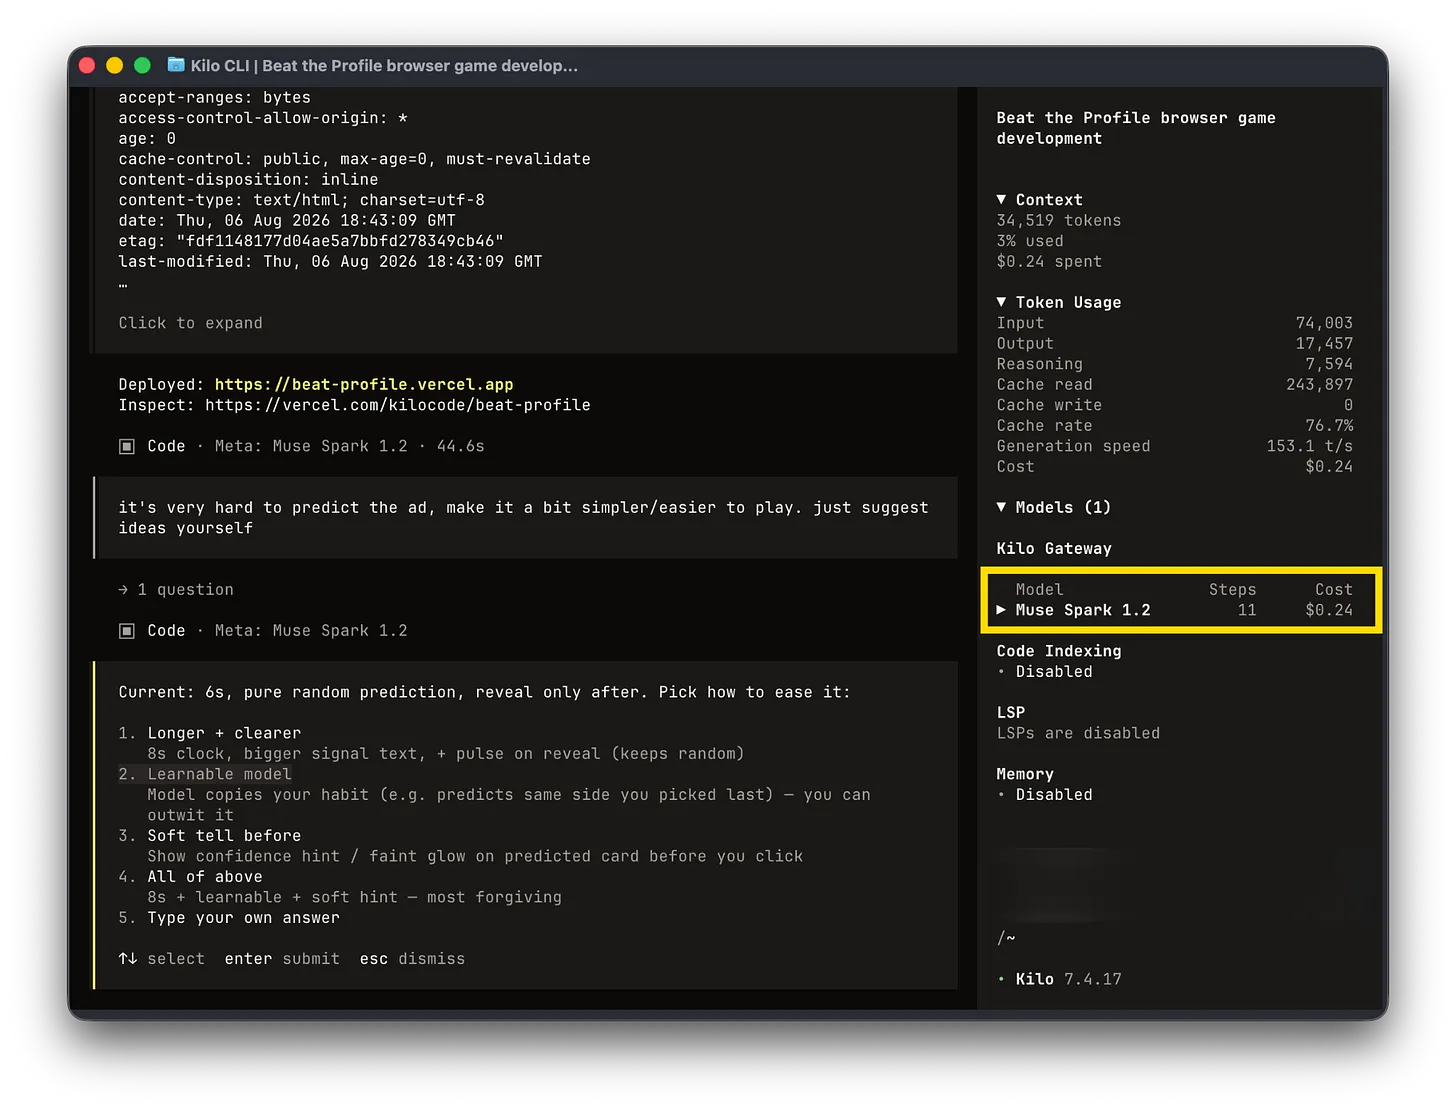This screenshot has width=1456, height=1110.
Task: Click the enter submit hint
Action: pyautogui.click(x=282, y=959)
